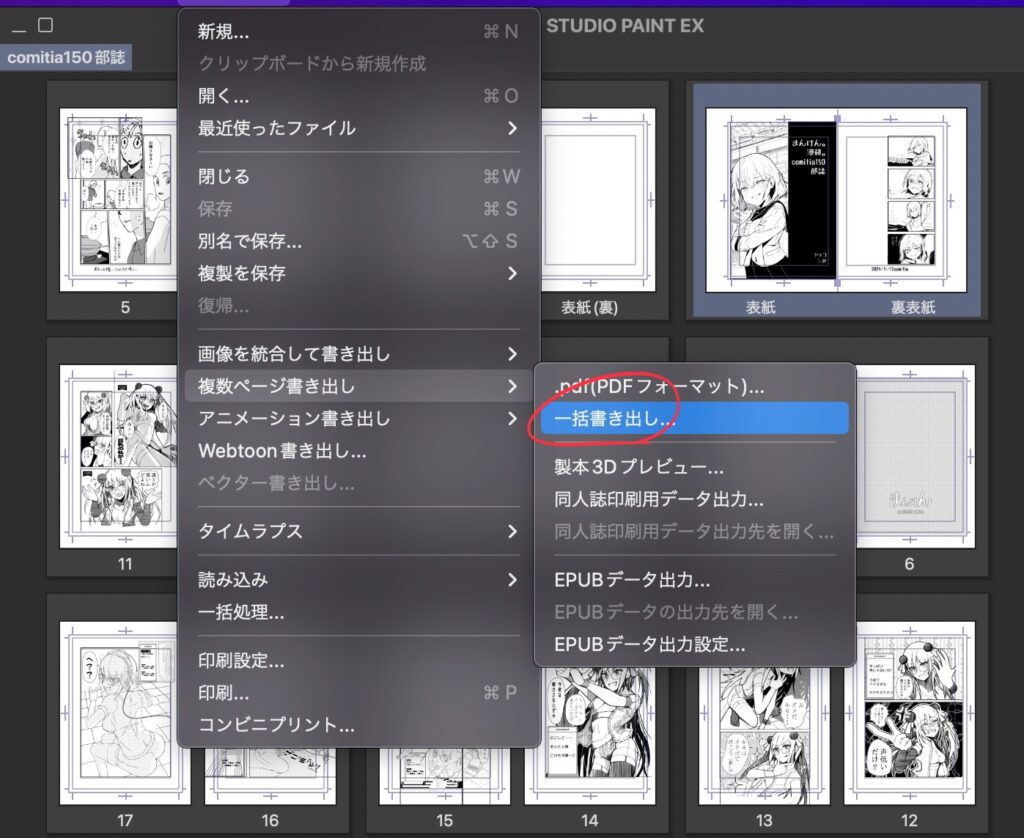Expand 読み込み submenu arrow

pos(513,579)
